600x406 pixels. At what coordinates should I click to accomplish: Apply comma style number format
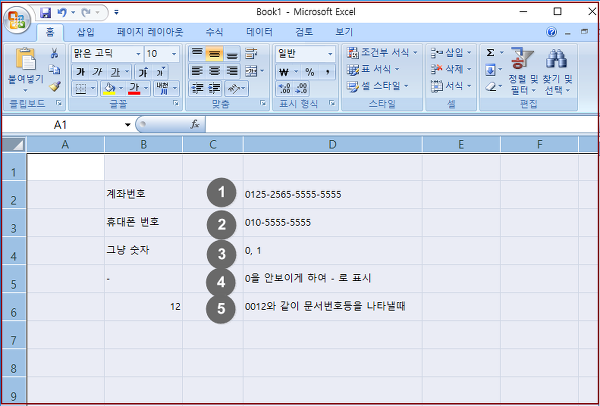328,72
